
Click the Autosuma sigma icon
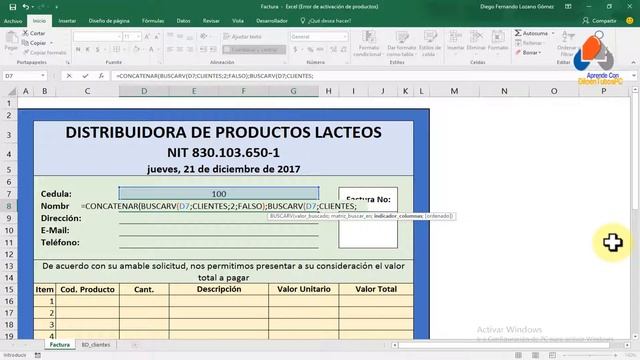518,33
